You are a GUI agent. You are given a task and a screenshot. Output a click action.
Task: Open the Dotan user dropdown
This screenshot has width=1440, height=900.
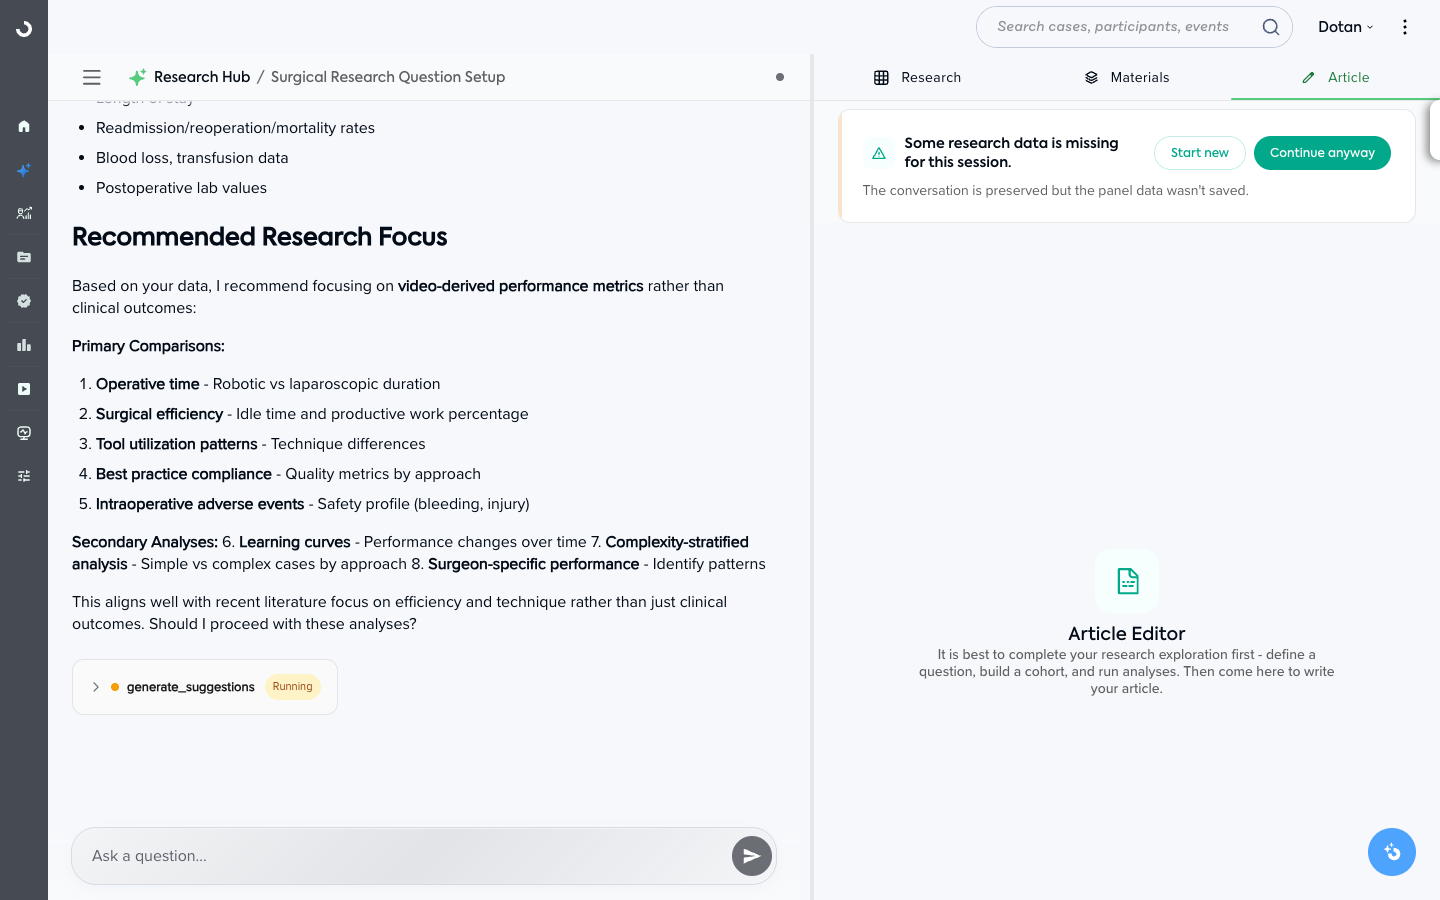pyautogui.click(x=1345, y=27)
